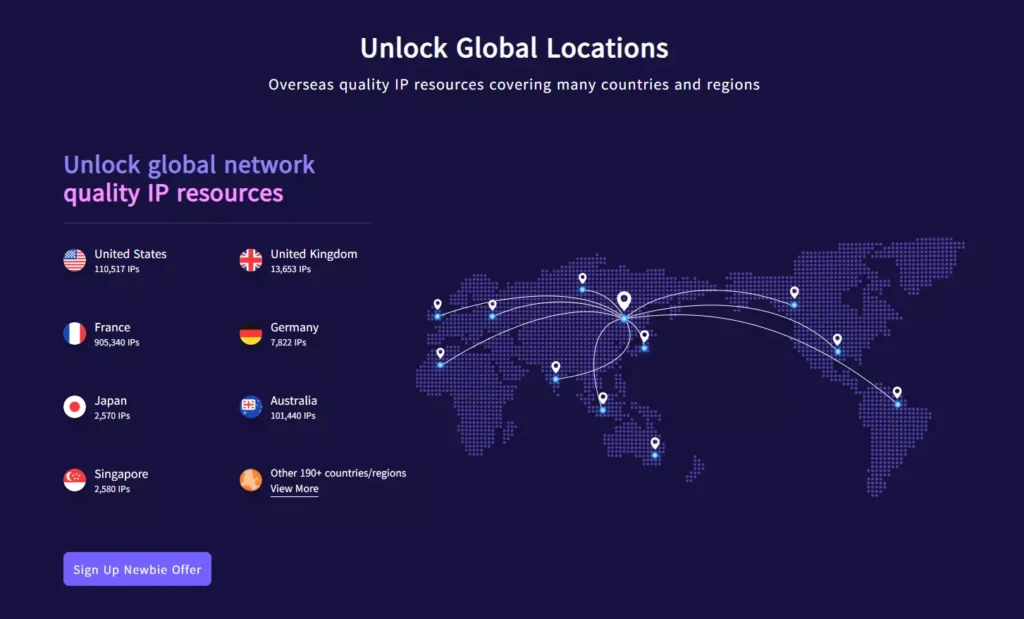Click the Germany flag icon
The image size is (1024, 619).
(251, 334)
